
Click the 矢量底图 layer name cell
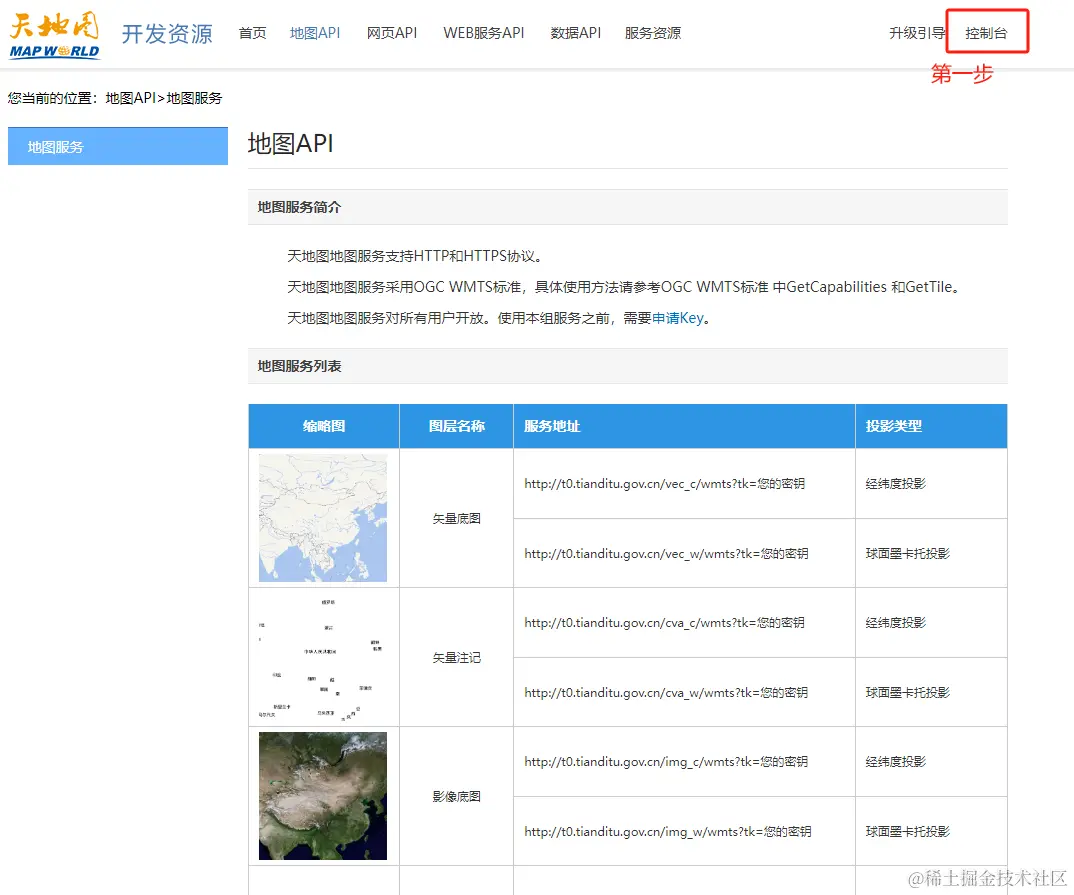(x=456, y=518)
